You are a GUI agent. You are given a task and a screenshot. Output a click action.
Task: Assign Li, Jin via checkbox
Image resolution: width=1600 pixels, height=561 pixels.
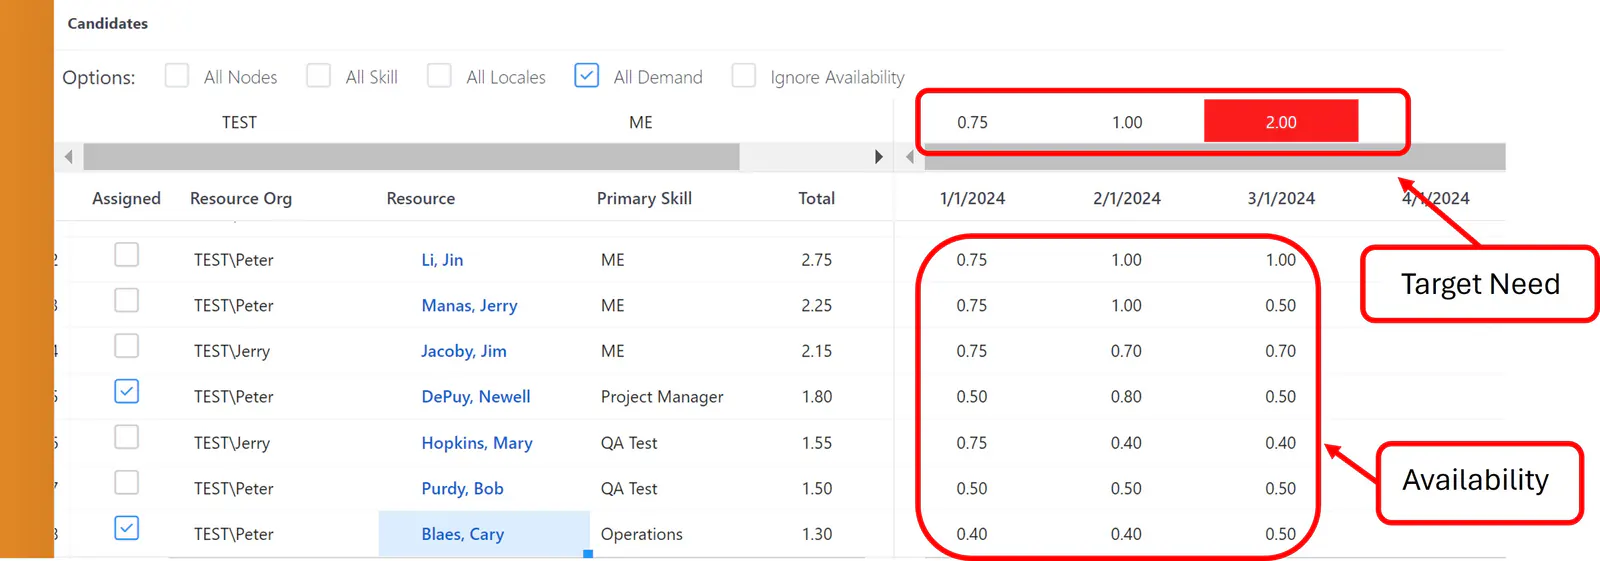pyautogui.click(x=126, y=255)
